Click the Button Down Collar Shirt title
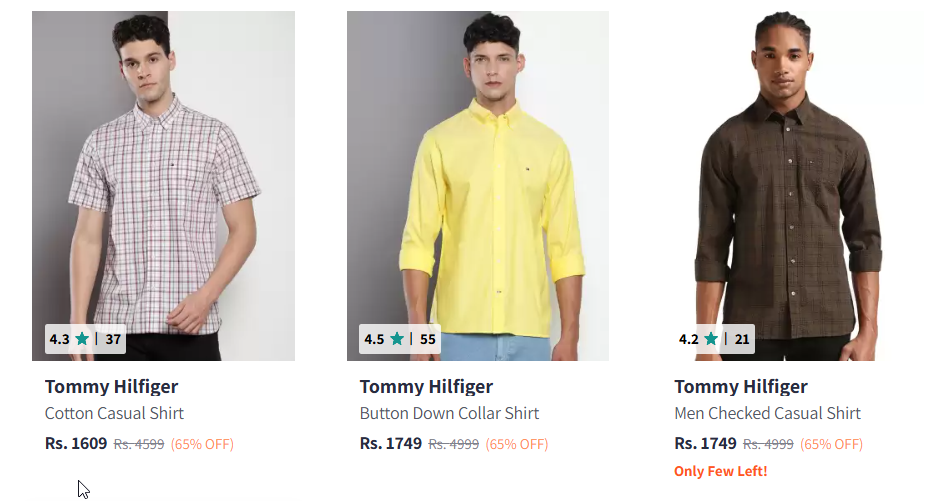Viewport: 937px width, 501px height. coord(449,413)
